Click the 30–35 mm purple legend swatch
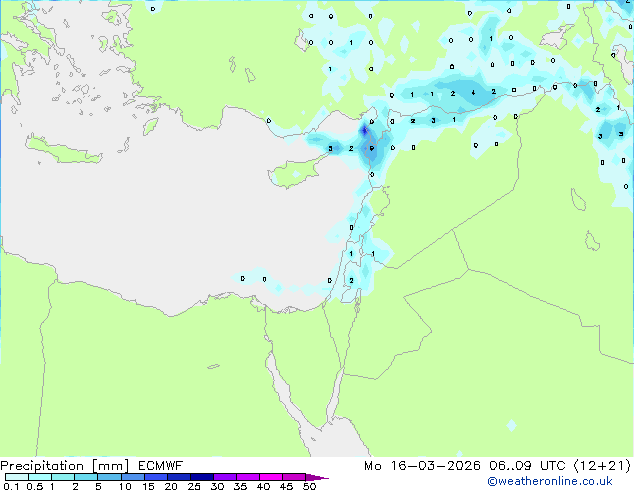The height and width of the screenshot is (490, 634). pyautogui.click(x=225, y=477)
